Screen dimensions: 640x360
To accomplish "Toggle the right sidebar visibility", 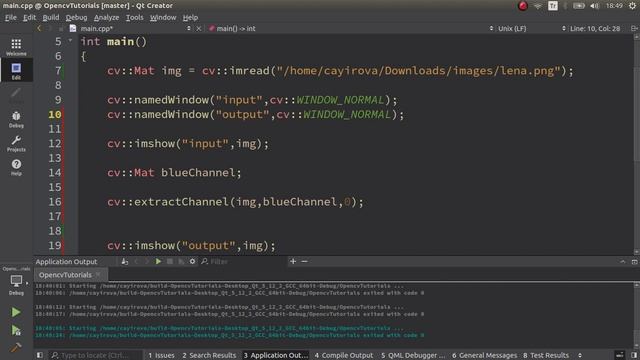I will point(634,355).
